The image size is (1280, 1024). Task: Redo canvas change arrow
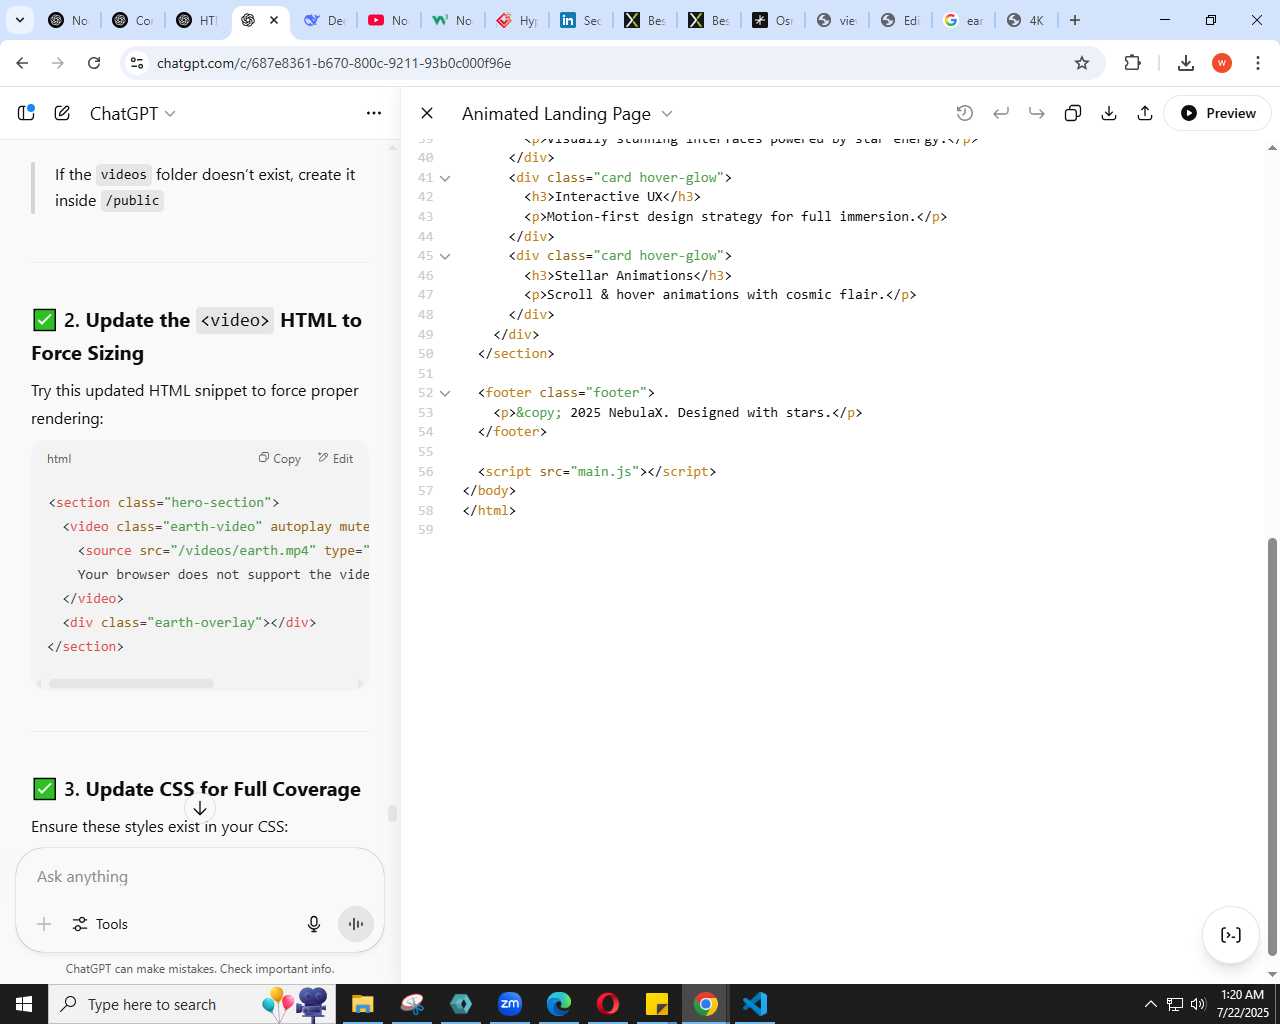tap(1037, 113)
